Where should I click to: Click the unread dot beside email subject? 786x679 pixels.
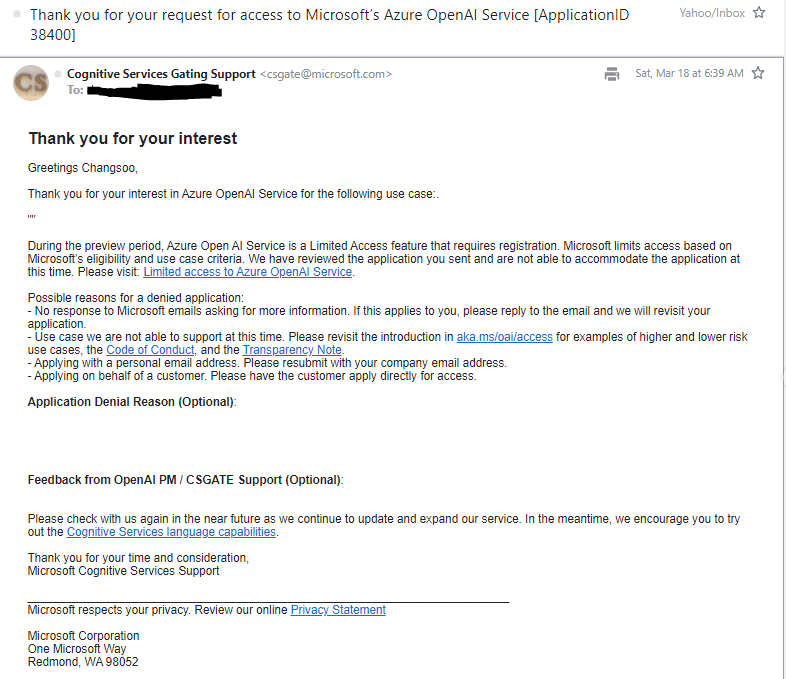(17, 15)
